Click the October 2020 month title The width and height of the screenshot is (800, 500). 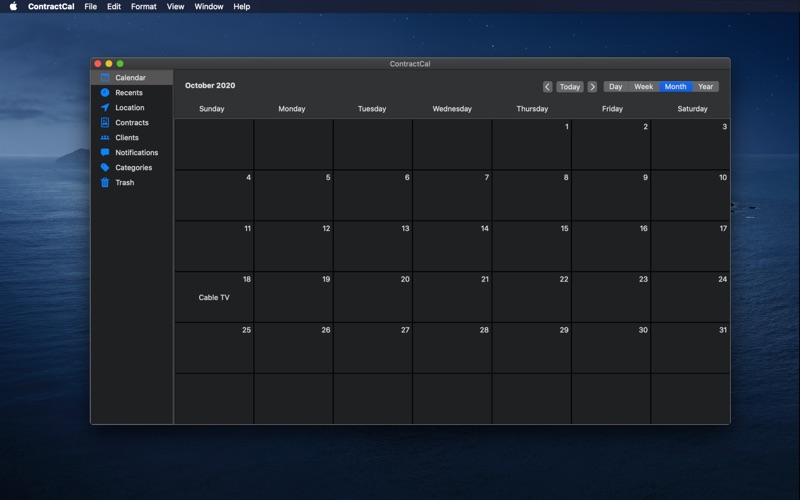[210, 85]
